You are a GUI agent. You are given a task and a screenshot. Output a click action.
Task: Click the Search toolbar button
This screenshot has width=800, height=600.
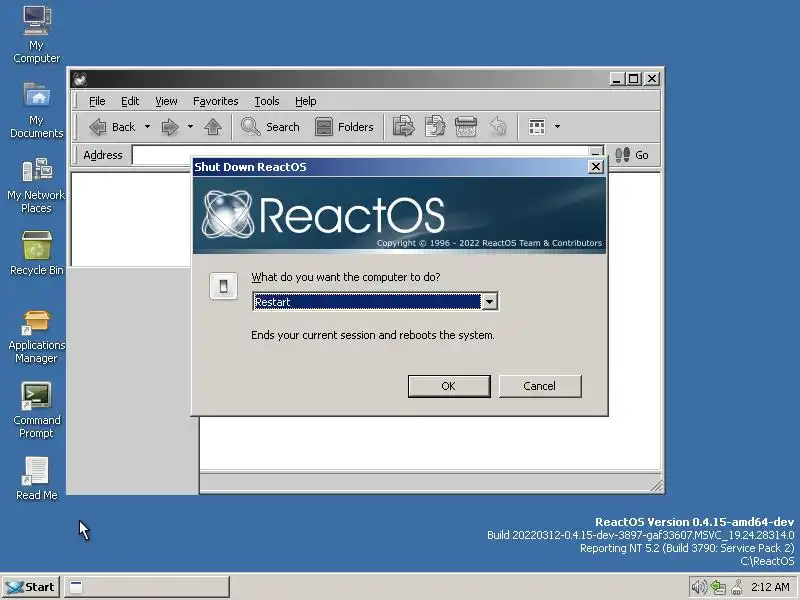270,127
